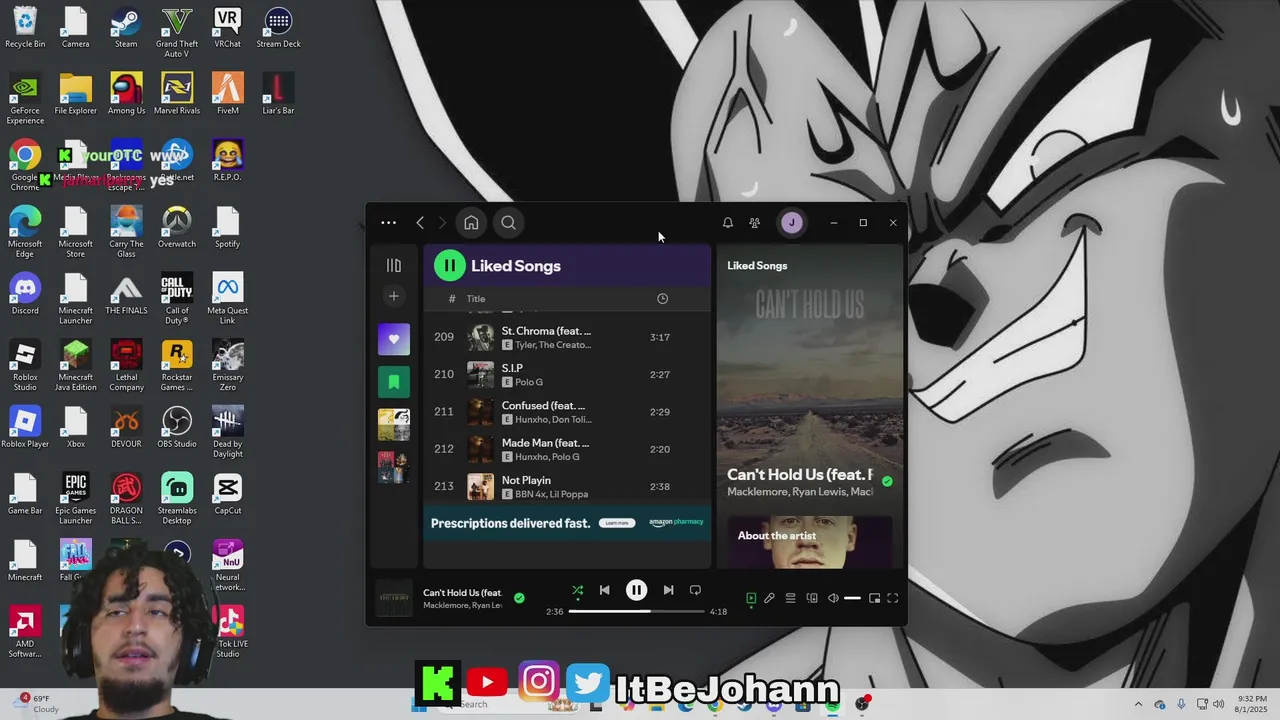Click the now-playing album thumbnail in the player bar

pos(394,598)
